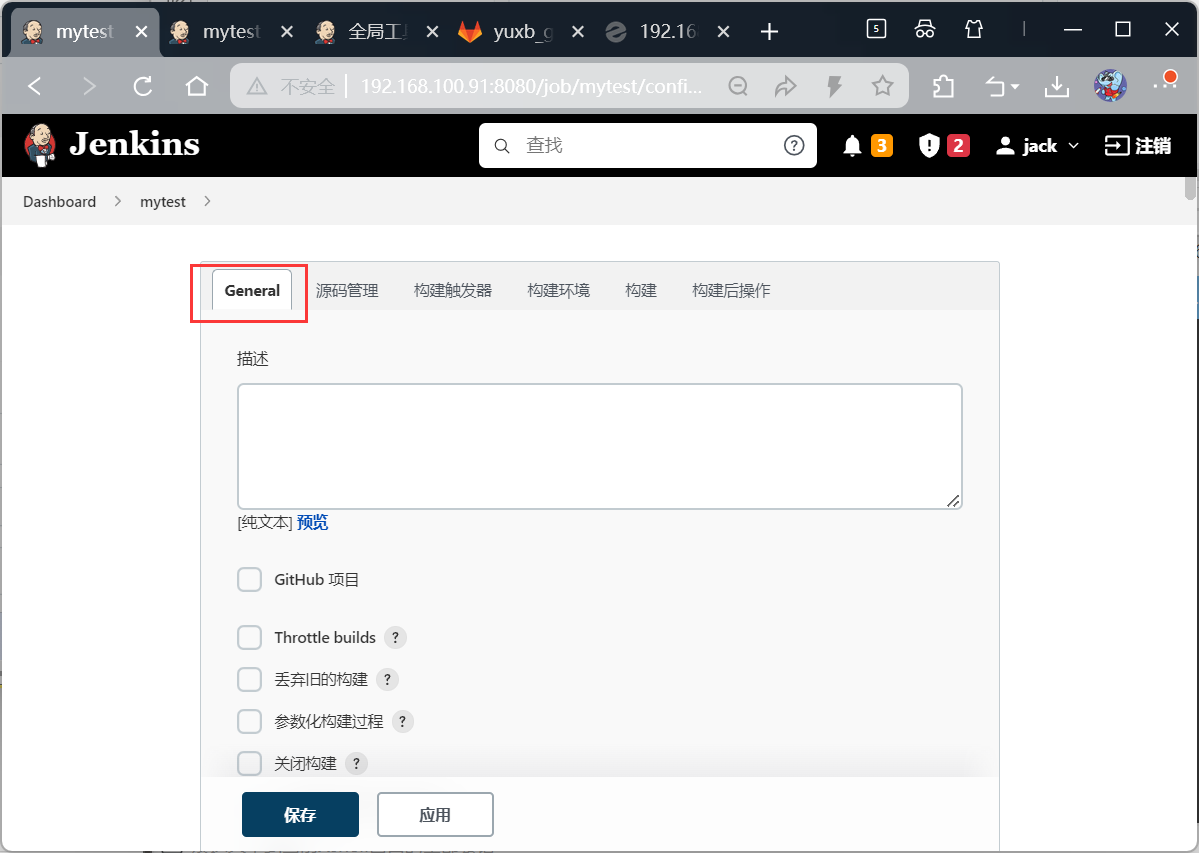Close the 全局工具 browser tab
Image resolution: width=1199 pixels, height=853 pixels.
pos(432,32)
